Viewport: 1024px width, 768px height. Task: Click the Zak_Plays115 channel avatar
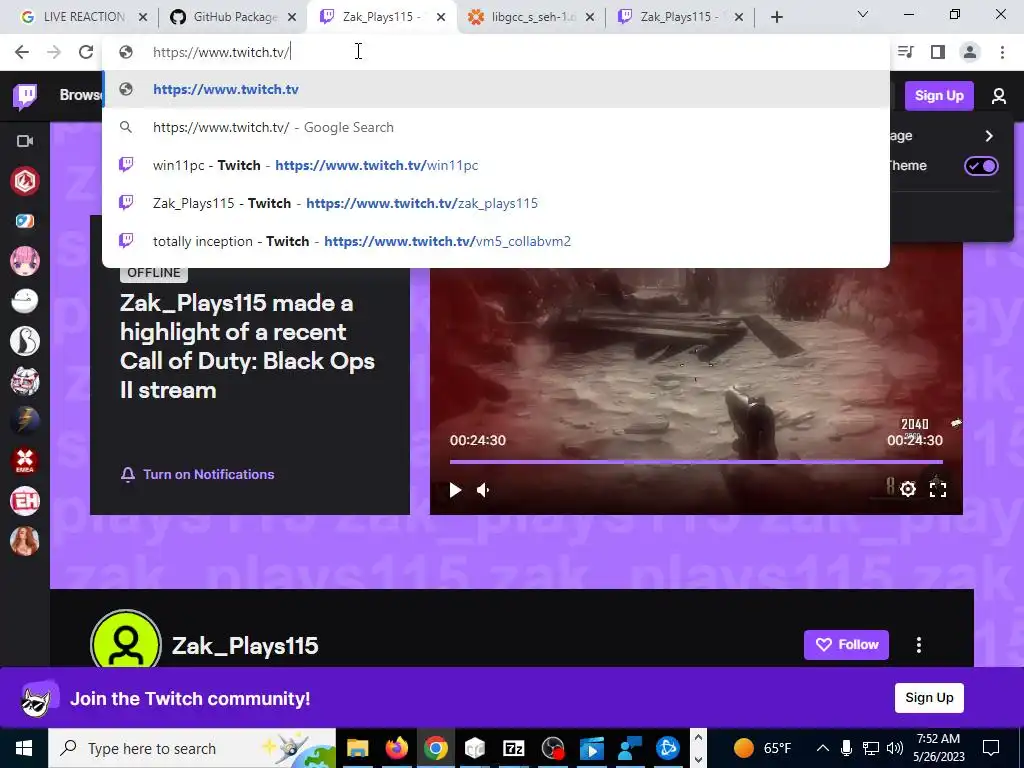point(126,641)
